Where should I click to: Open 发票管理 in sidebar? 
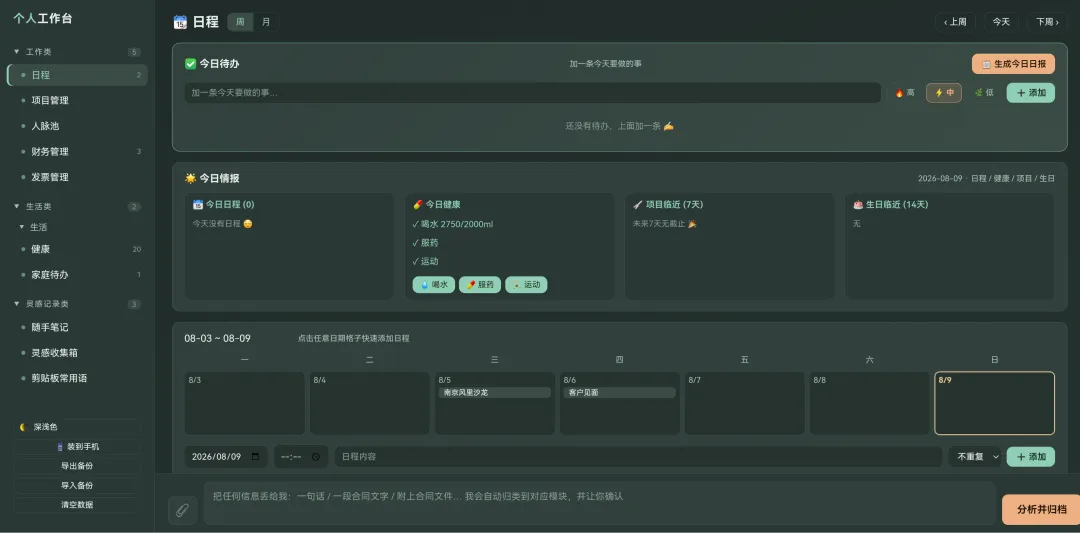(x=77, y=177)
